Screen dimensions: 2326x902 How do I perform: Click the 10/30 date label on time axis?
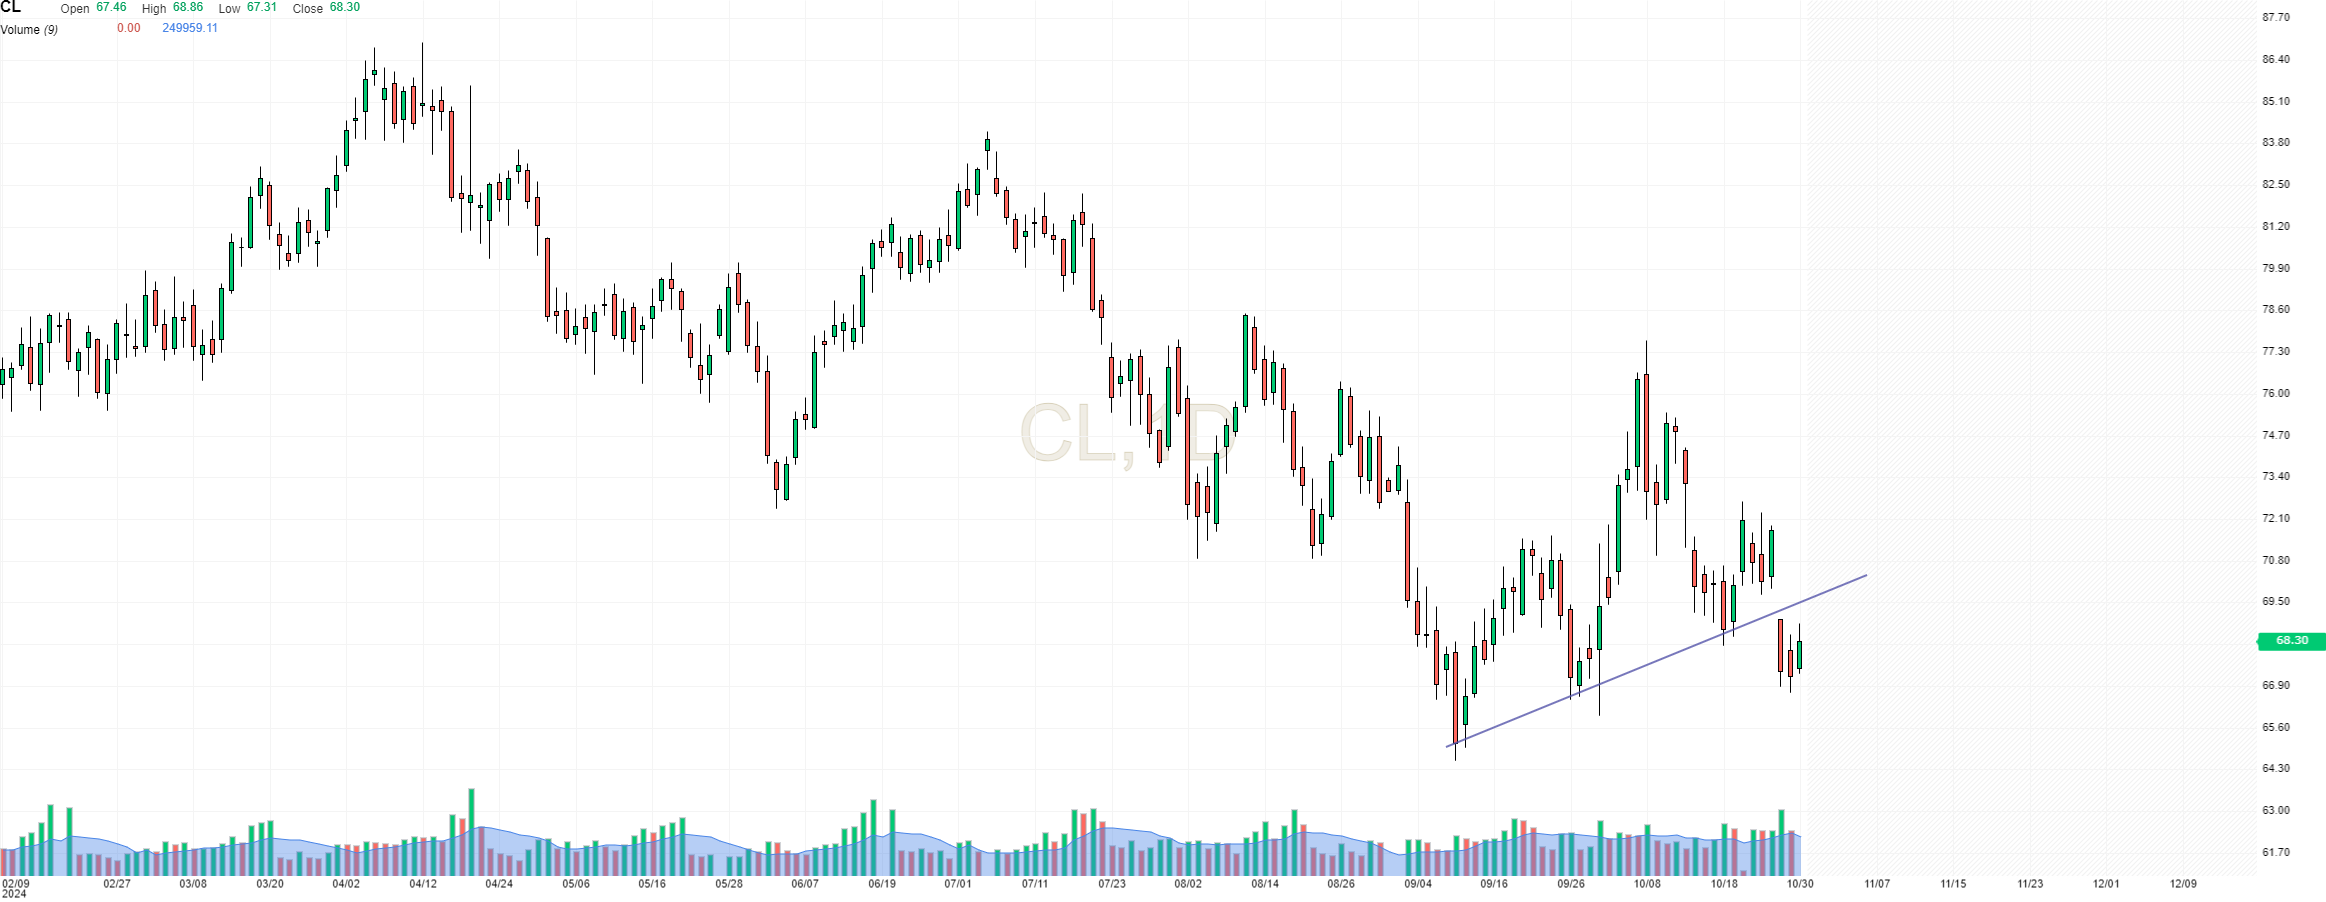[x=1800, y=884]
